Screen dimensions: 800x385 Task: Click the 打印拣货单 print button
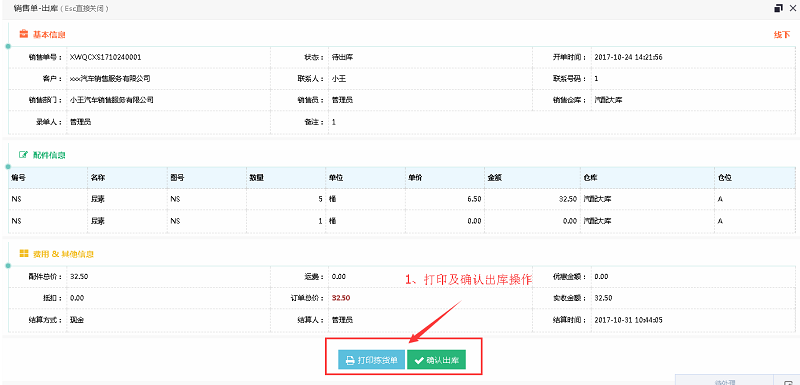371,360
